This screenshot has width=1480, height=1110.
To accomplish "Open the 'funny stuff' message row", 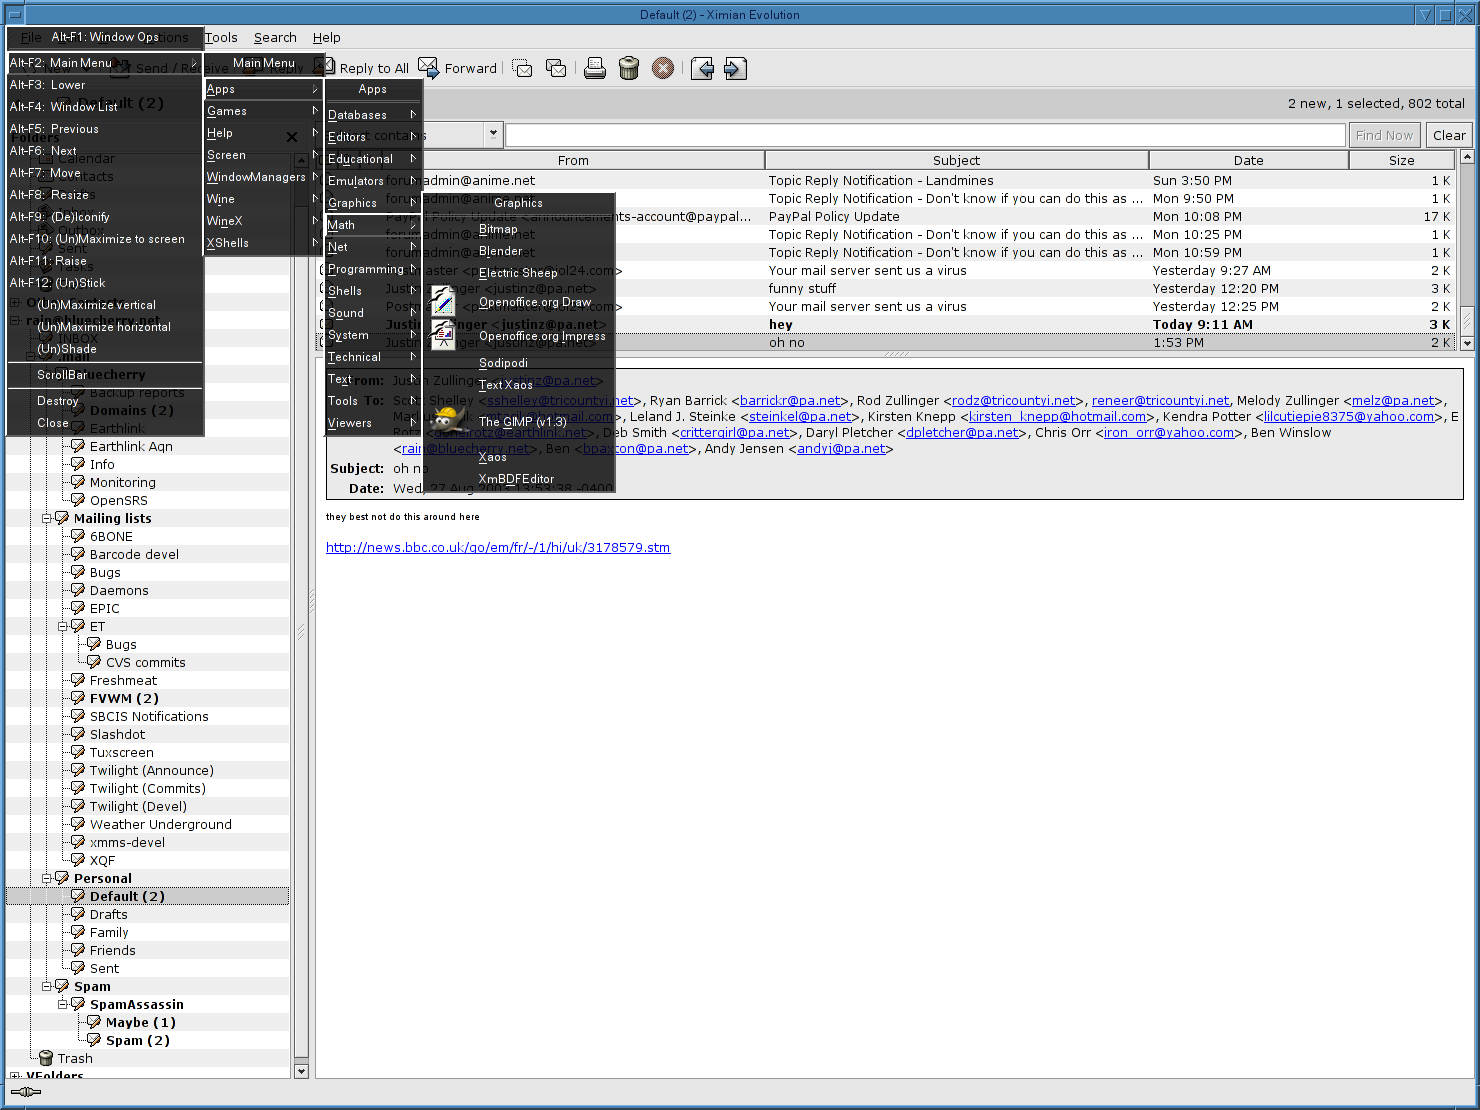I will click(886, 288).
